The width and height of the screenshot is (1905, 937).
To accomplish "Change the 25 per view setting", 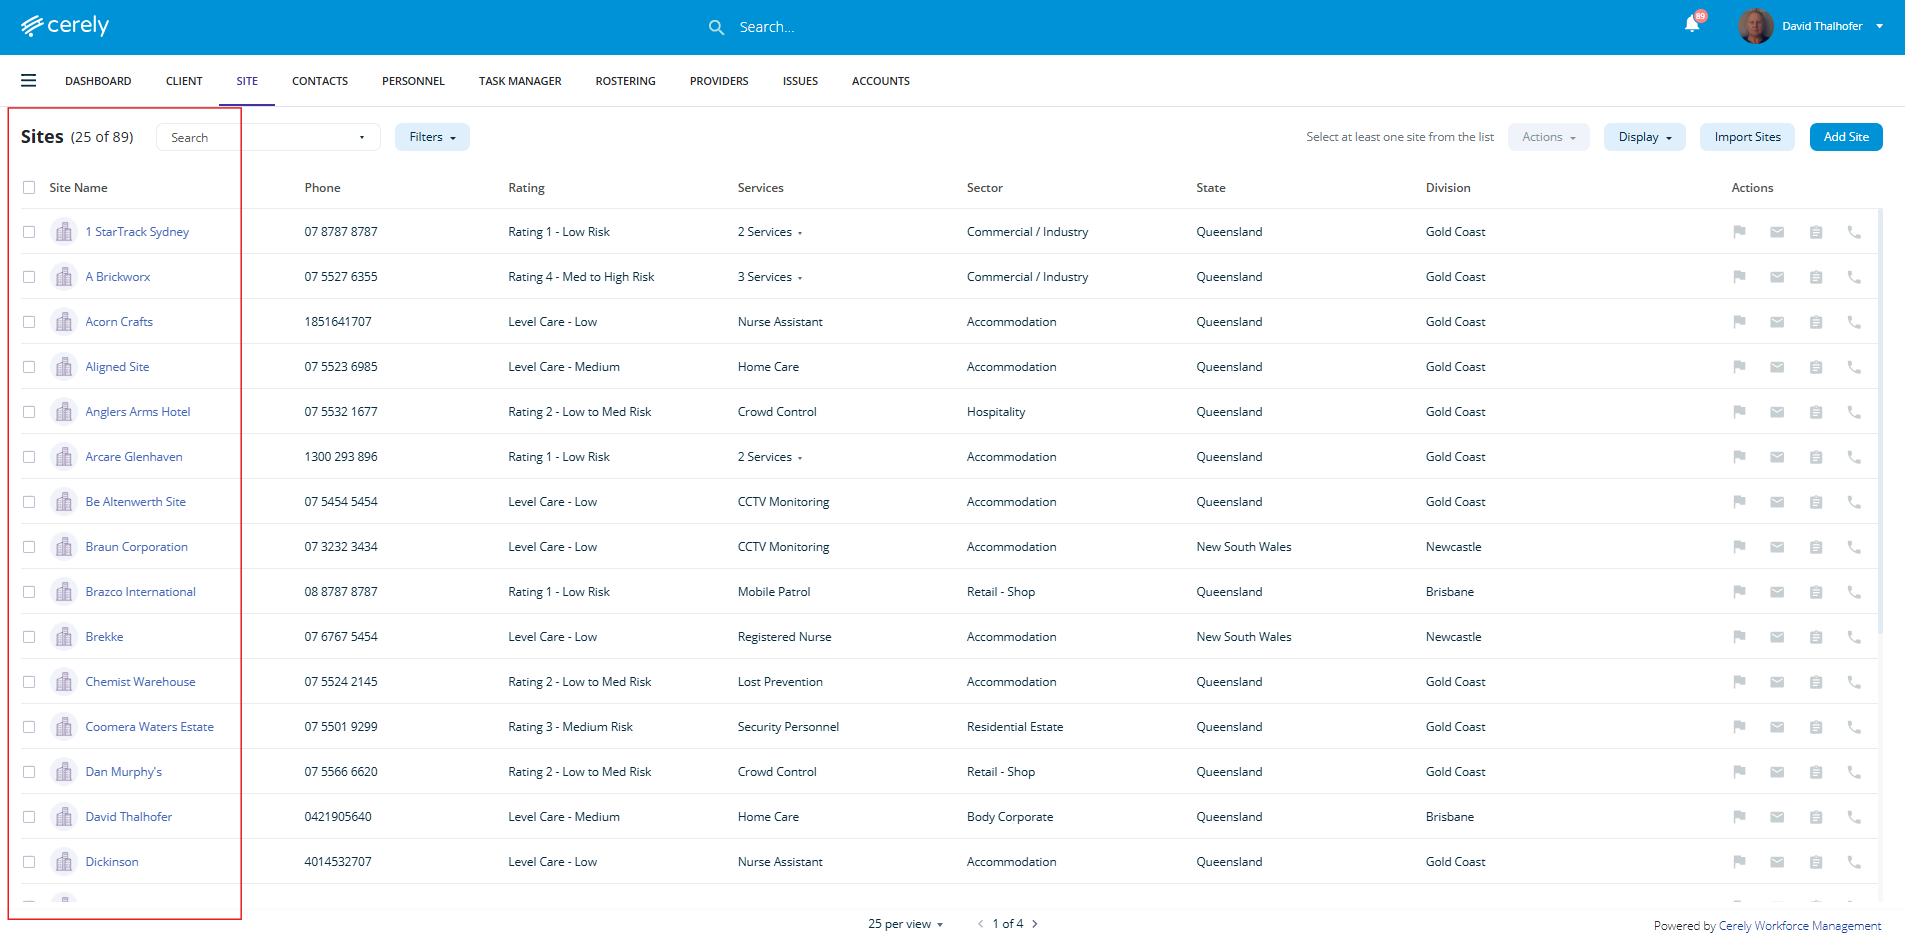I will 906,924.
